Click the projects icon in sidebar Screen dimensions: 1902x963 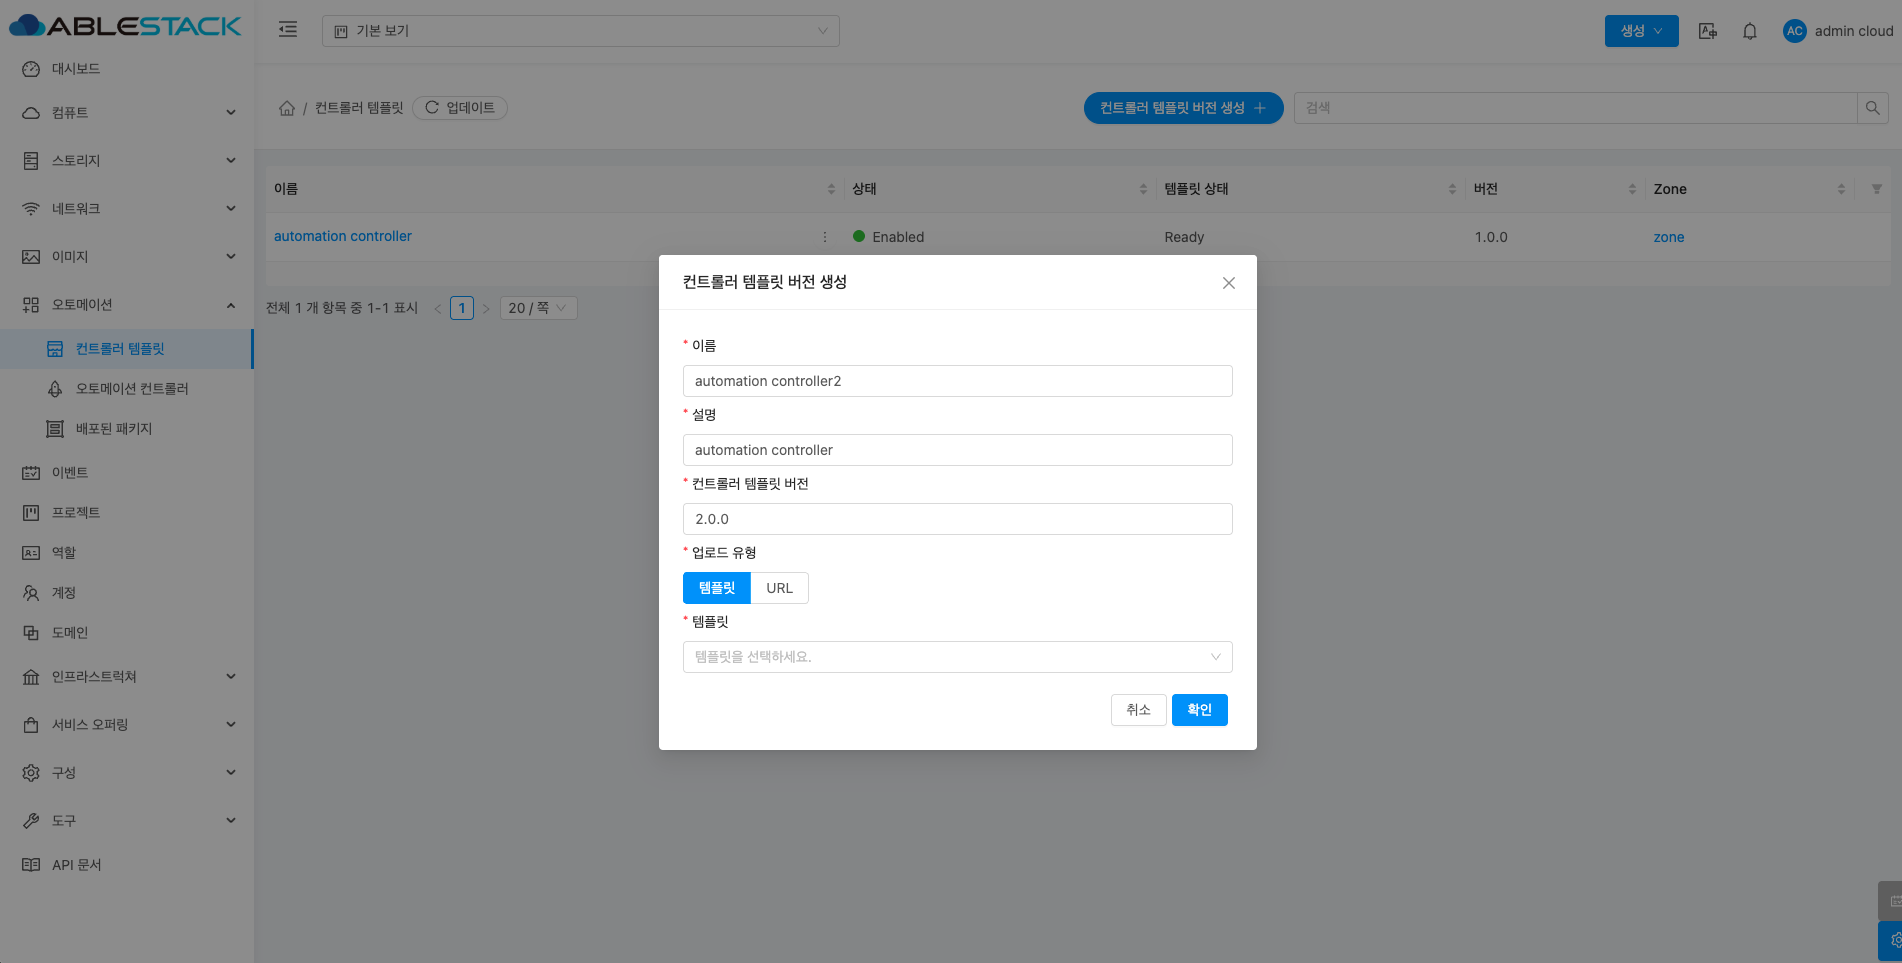tap(31, 513)
